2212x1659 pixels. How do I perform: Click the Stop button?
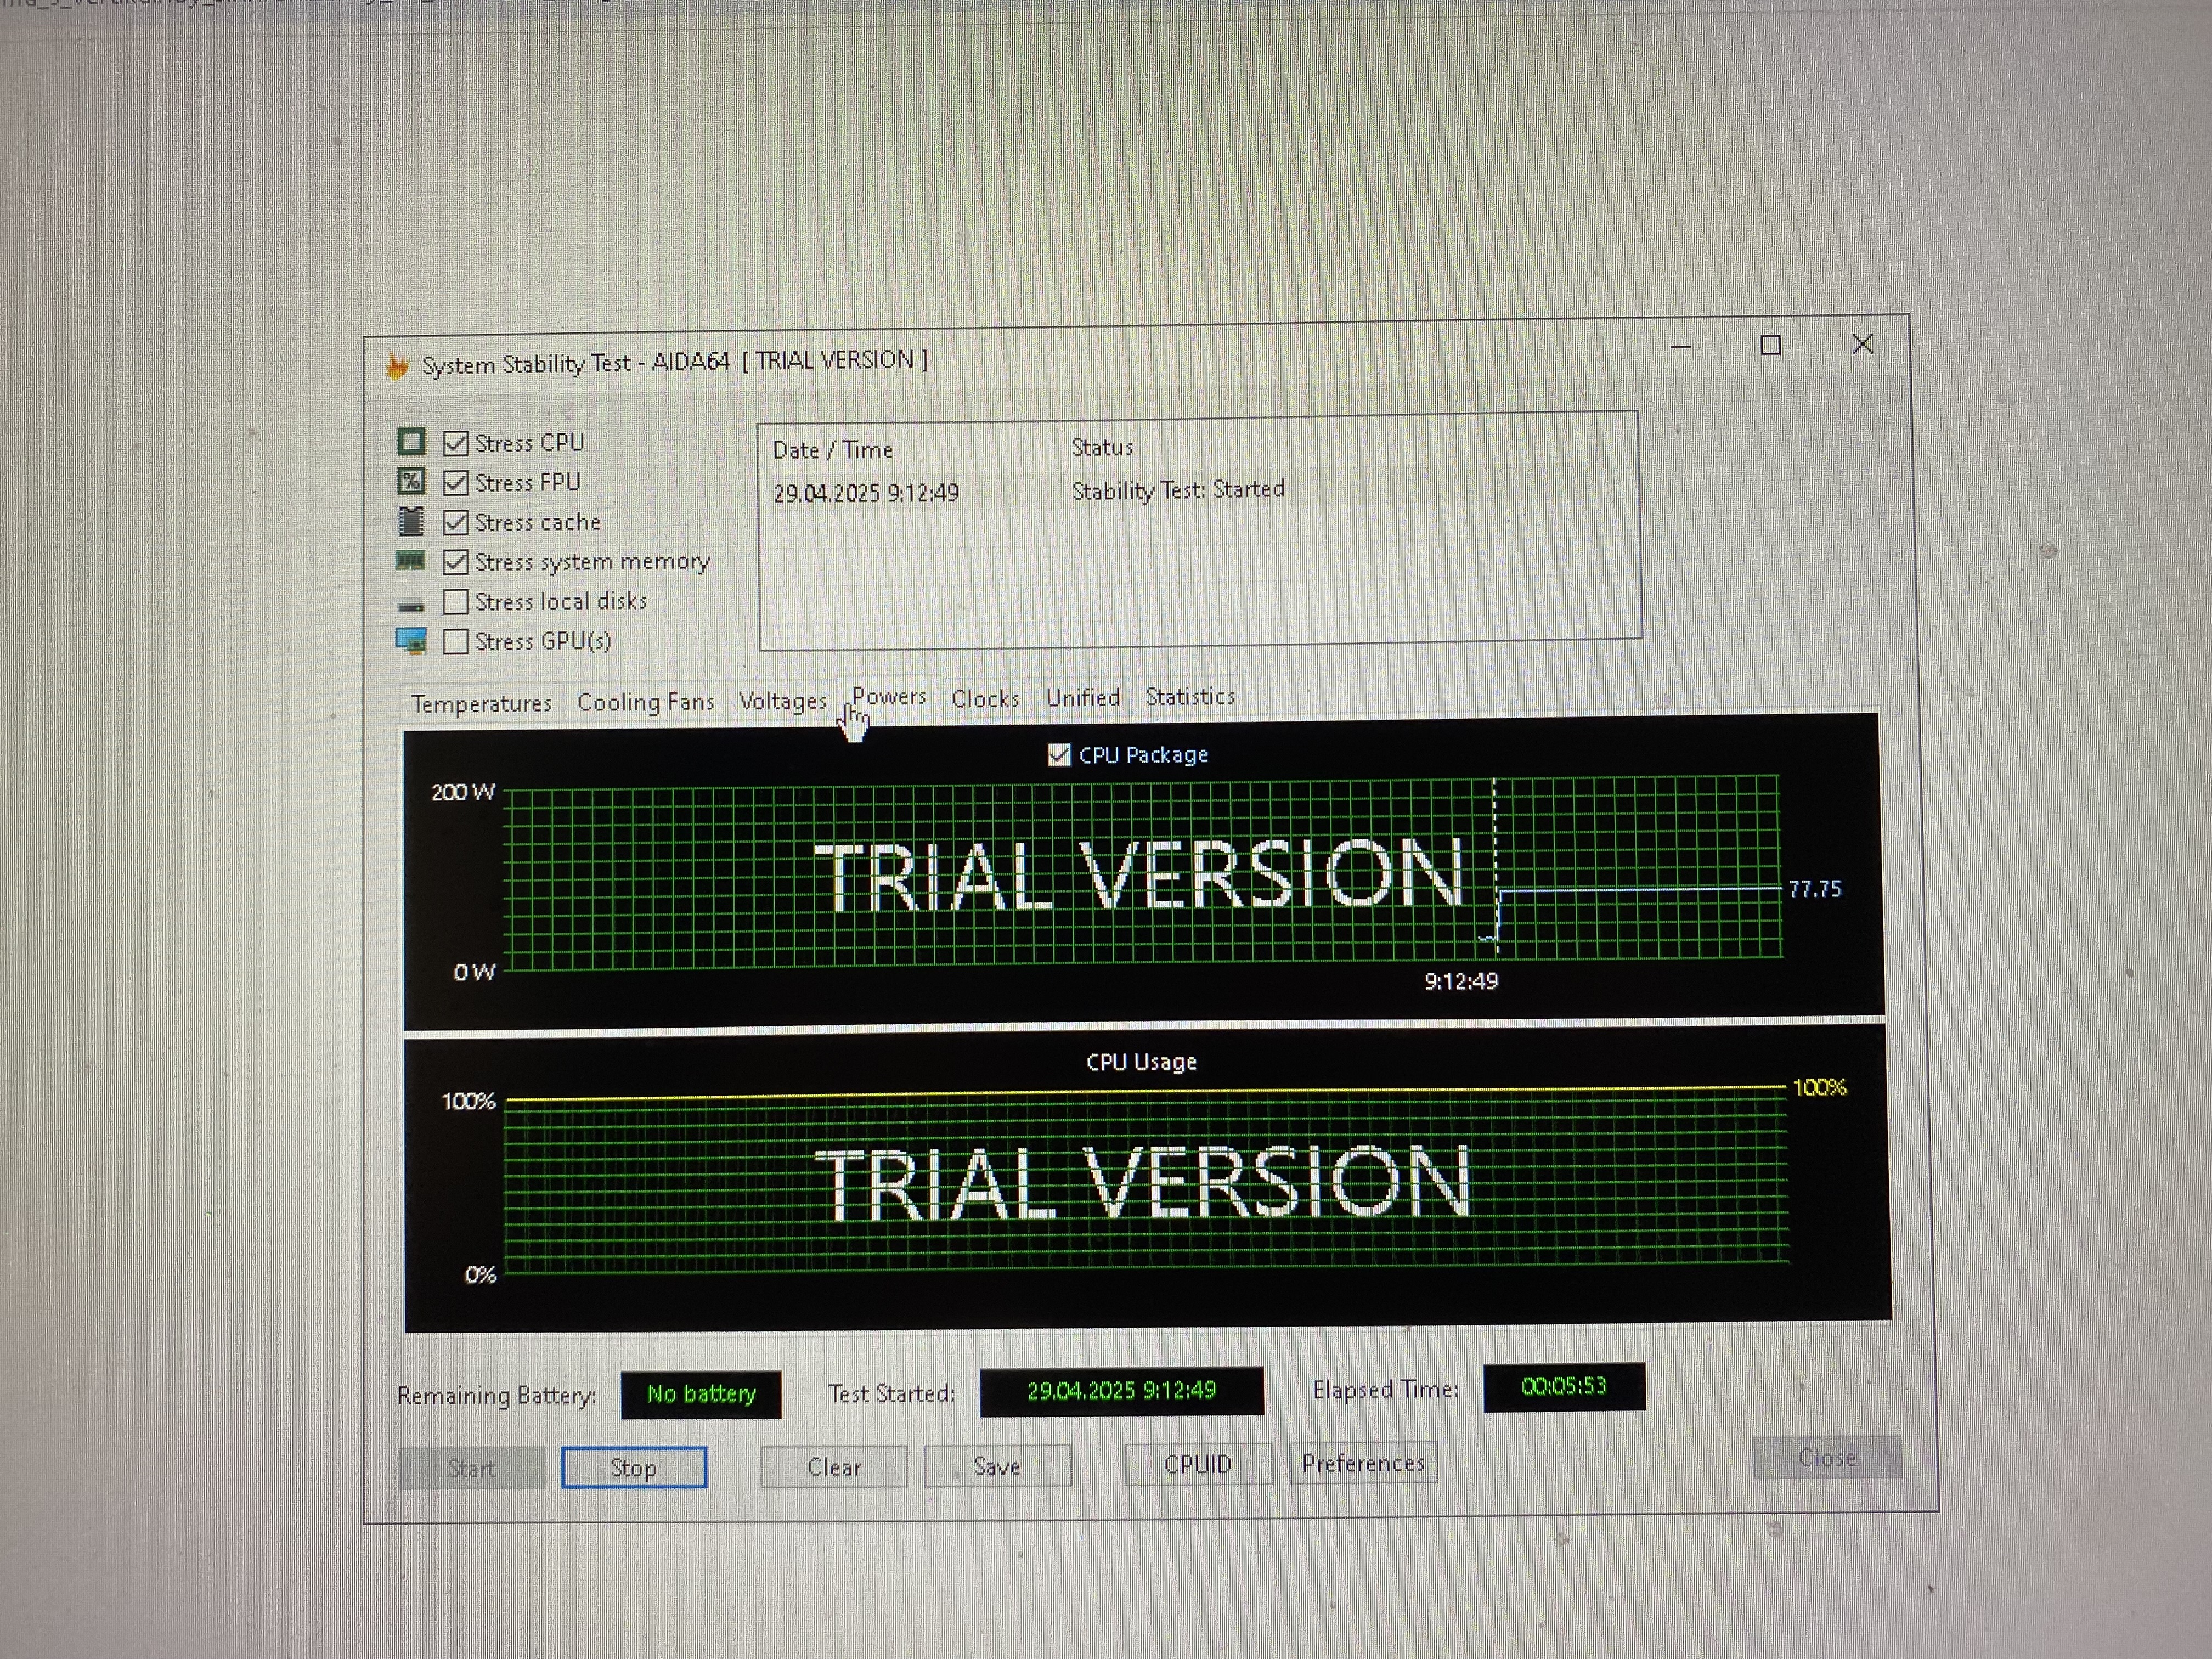coord(634,1467)
